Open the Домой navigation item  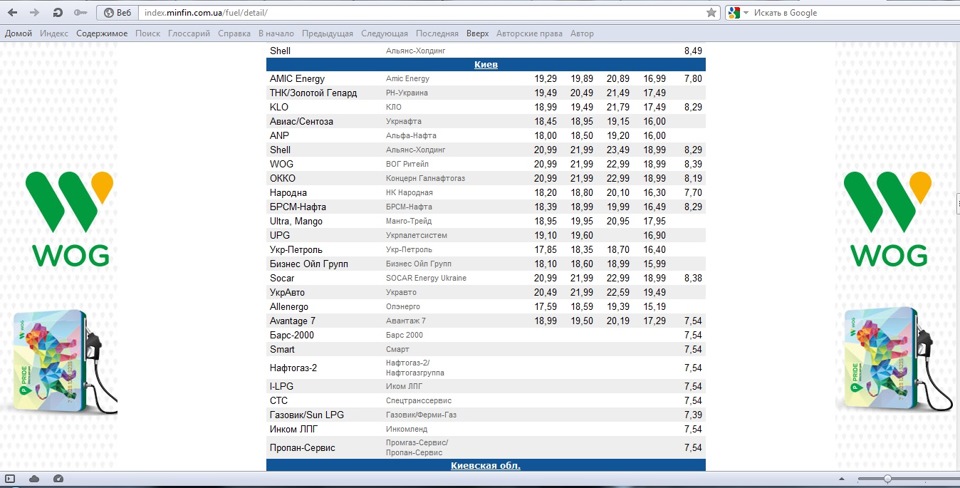pos(18,34)
